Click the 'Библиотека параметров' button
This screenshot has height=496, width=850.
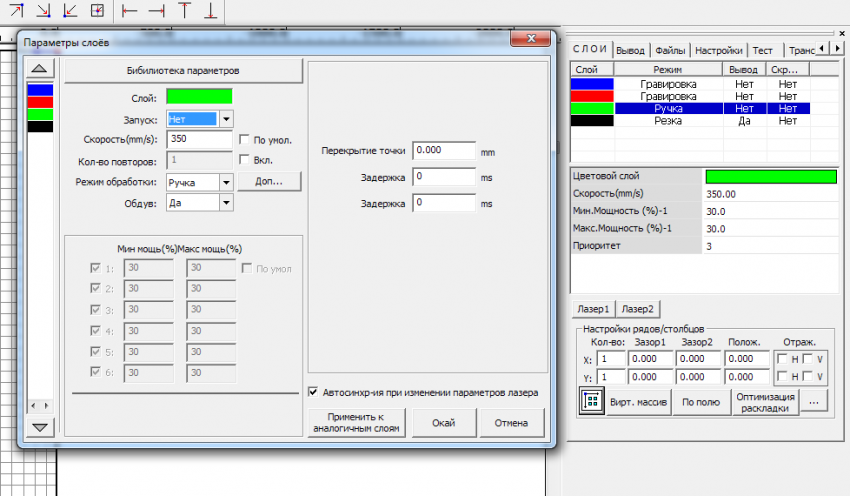coord(183,71)
